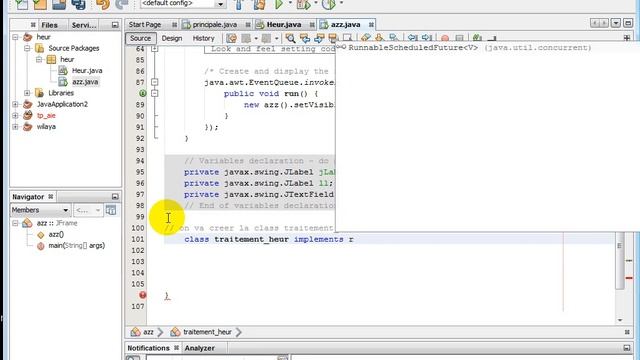
Task: Collapse code fold at line 87
Action: point(155,82)
